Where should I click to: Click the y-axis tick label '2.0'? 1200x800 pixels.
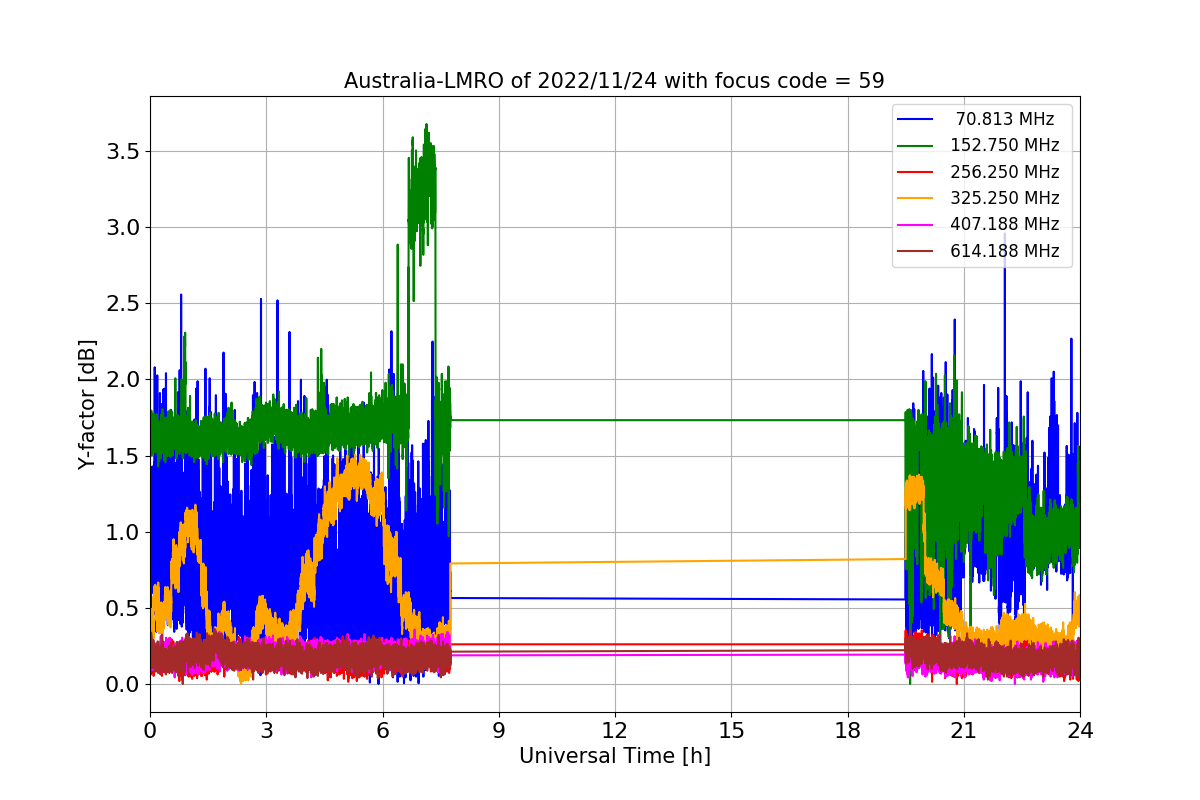123,379
